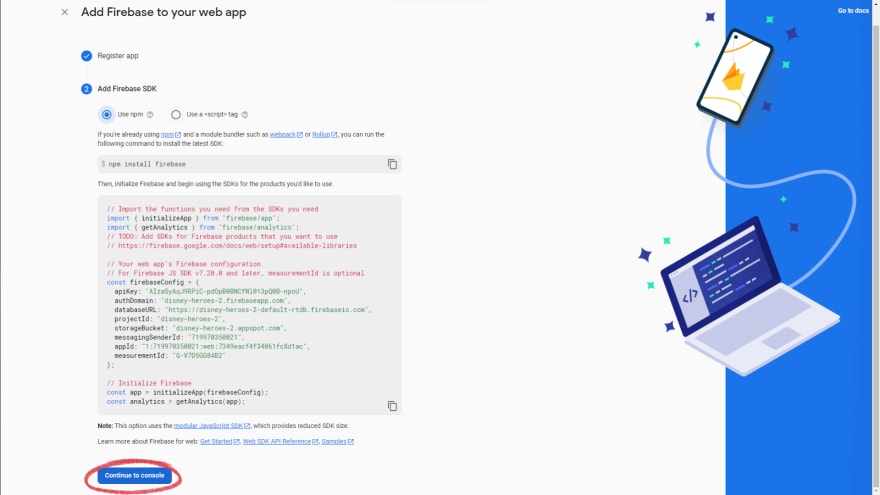Open the Web SDK API Reference link

tap(281, 442)
